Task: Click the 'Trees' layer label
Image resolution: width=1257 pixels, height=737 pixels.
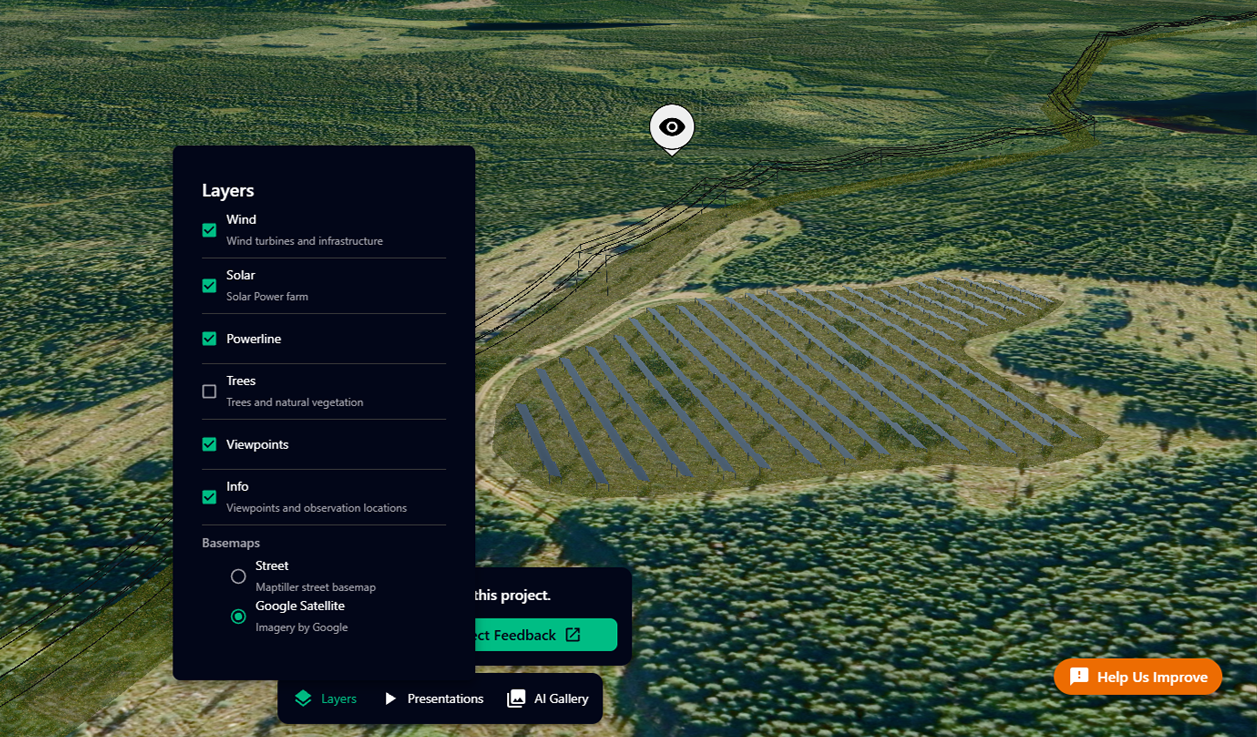Action: 241,381
